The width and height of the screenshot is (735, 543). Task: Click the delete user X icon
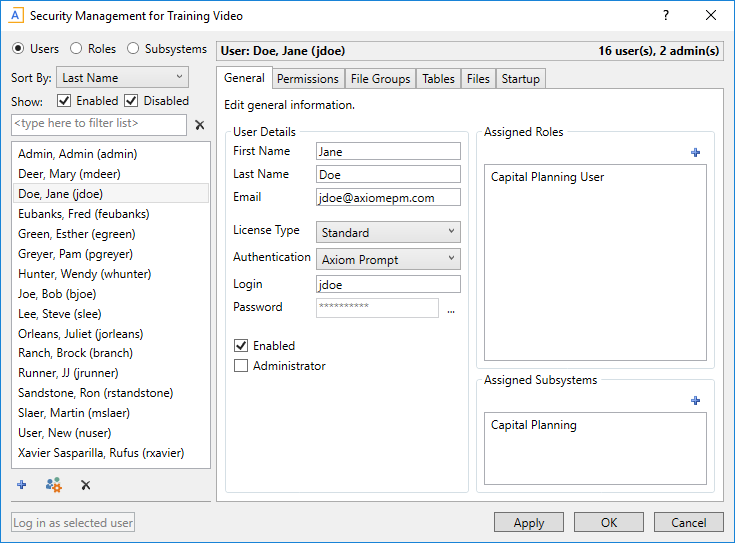85,485
